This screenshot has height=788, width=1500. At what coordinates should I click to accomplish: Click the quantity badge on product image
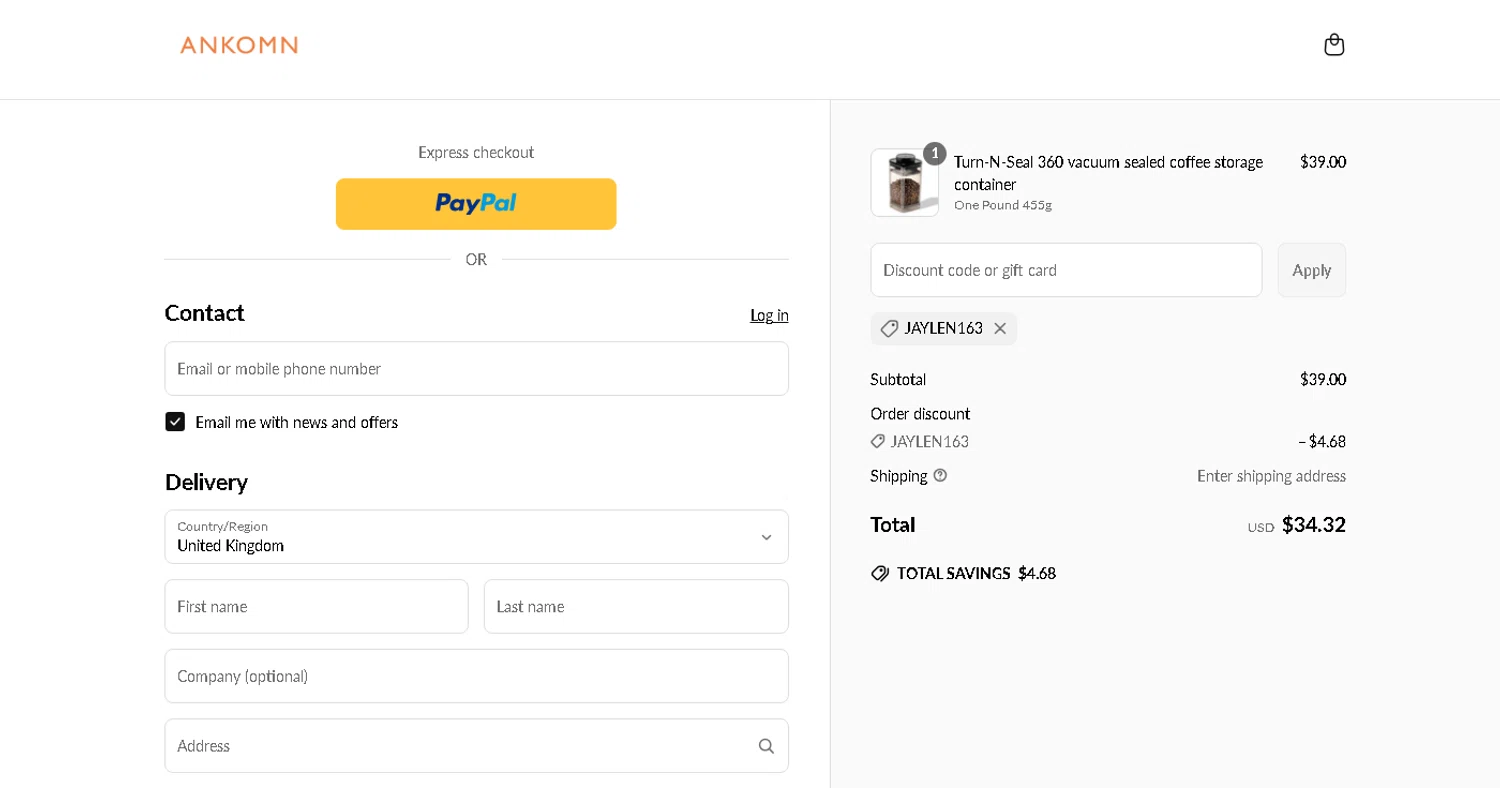point(935,153)
